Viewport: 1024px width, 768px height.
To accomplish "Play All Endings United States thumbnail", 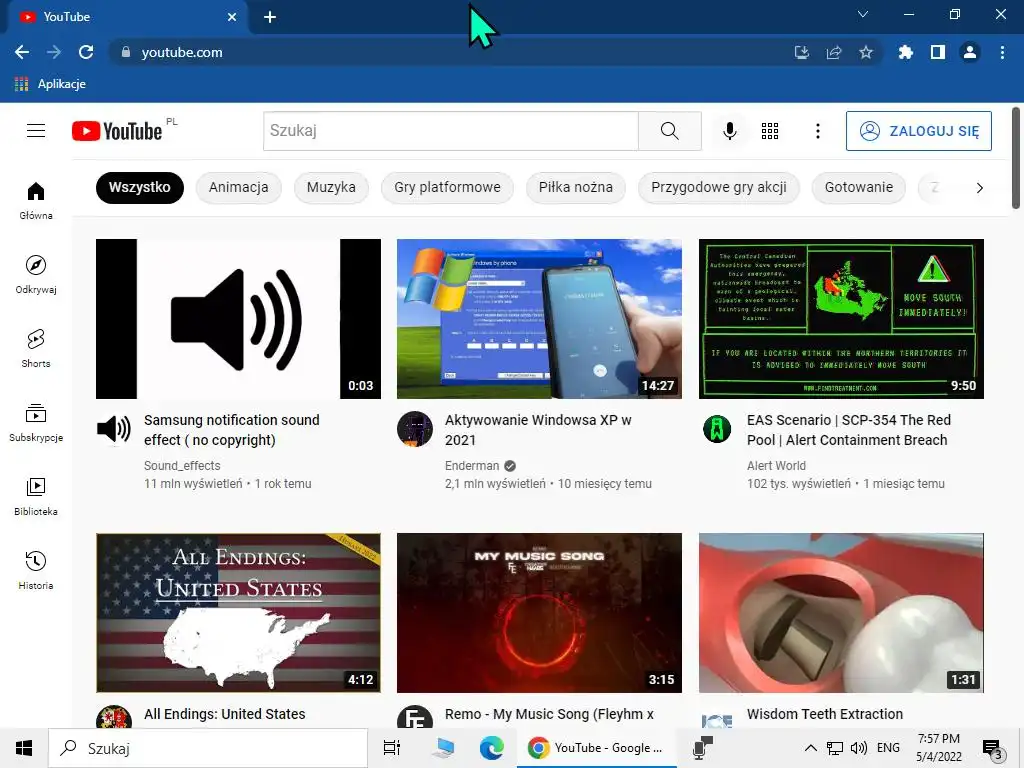I will pyautogui.click(x=238, y=613).
